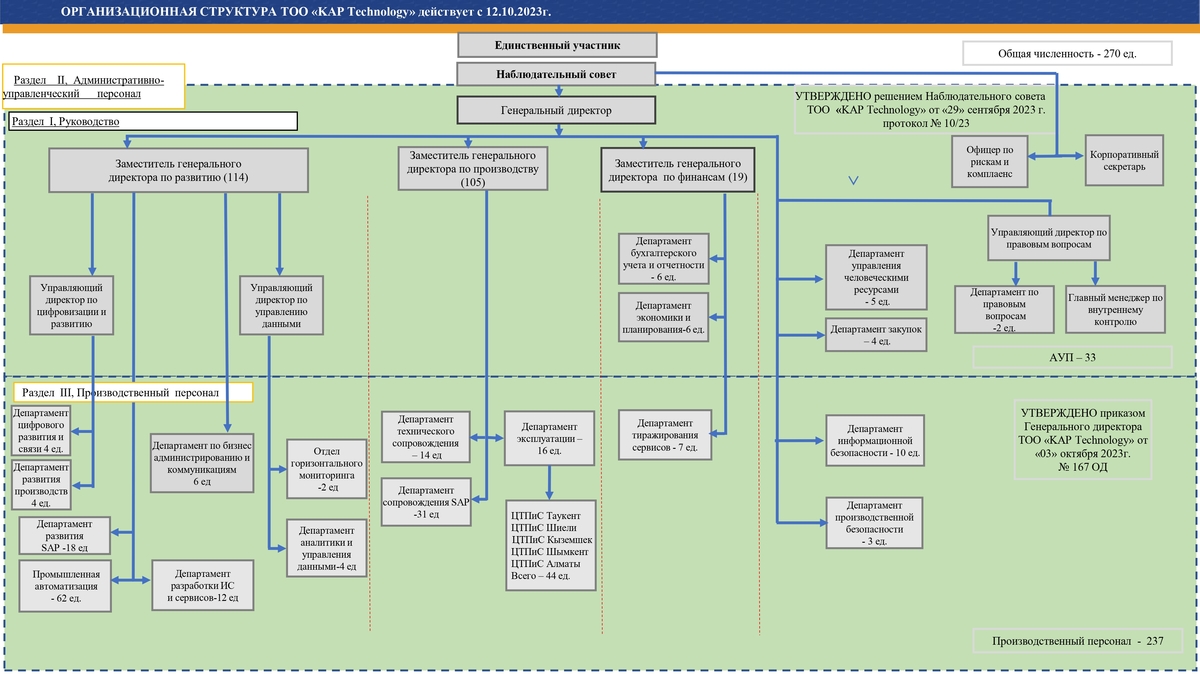The image size is (1200, 675).
Task: Select 'Заместитель генерального директора по финансам (19)'
Action: [678, 169]
